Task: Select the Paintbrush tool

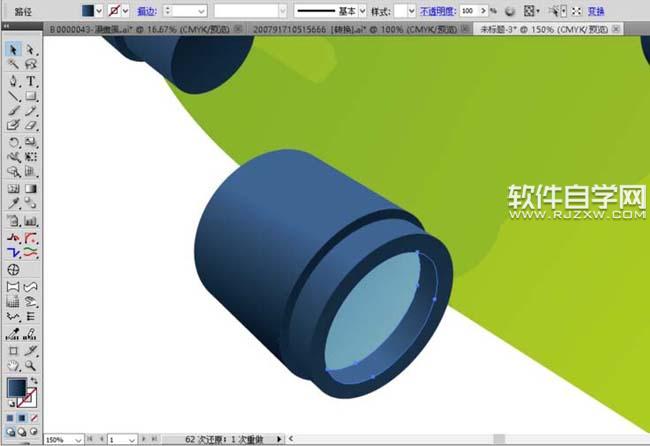Action: [x=13, y=111]
